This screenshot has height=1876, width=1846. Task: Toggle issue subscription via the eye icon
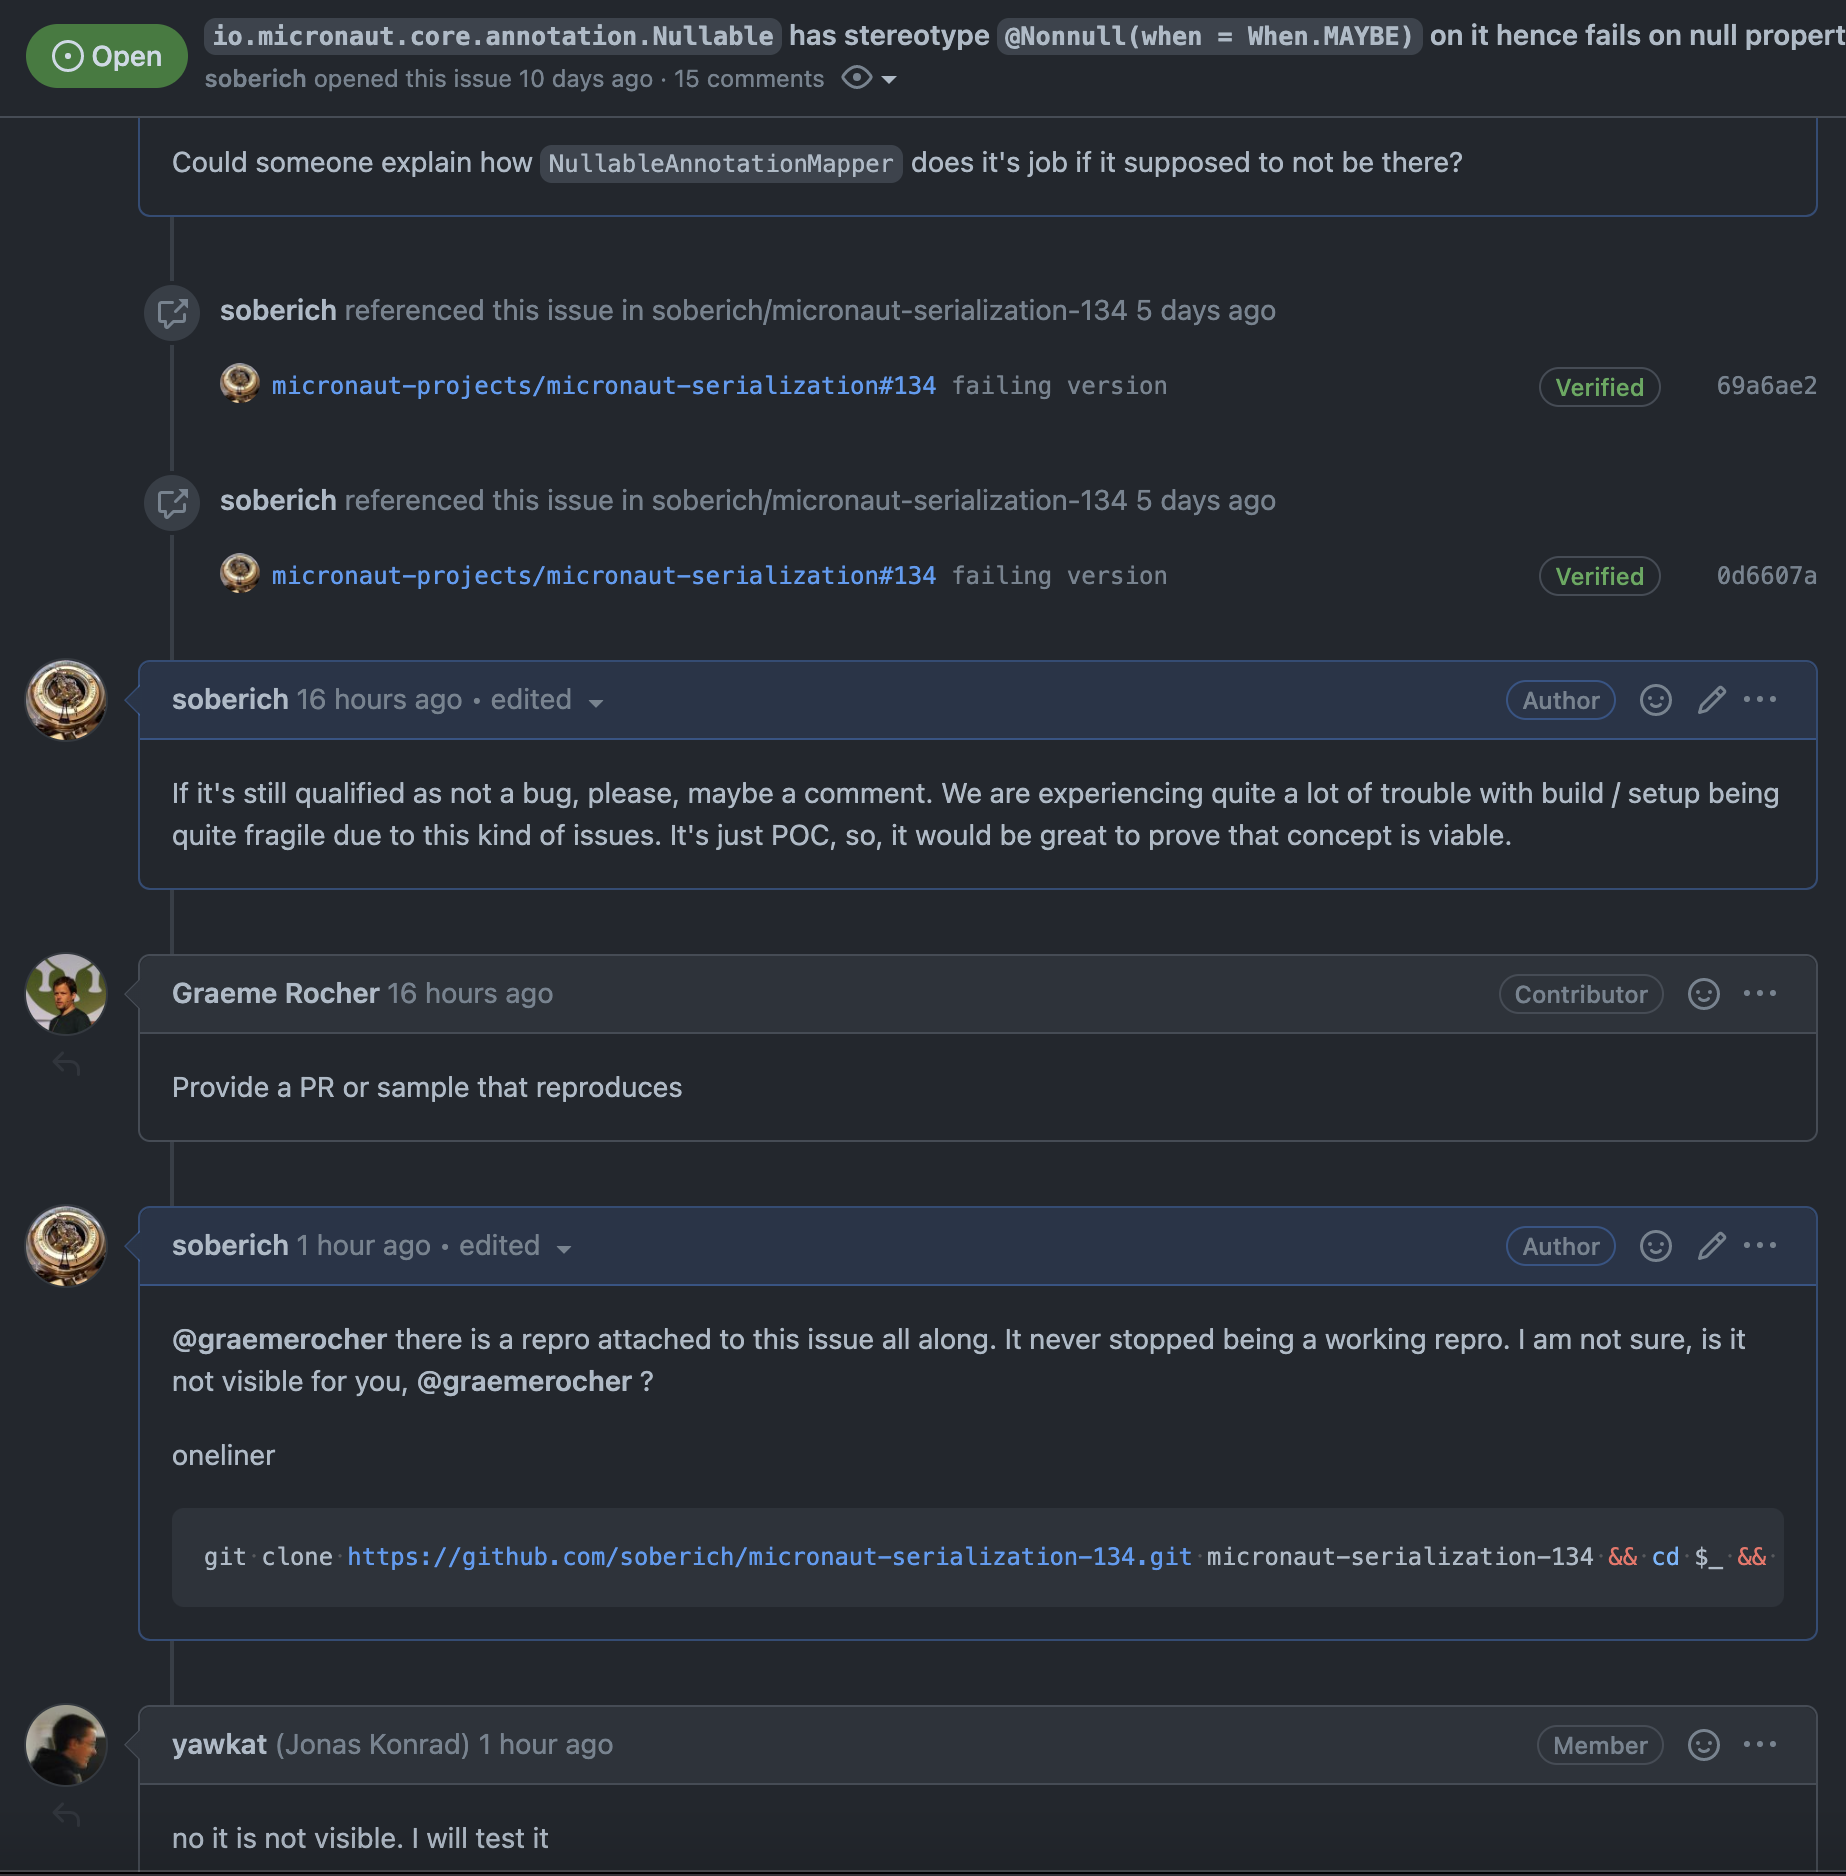coord(856,78)
